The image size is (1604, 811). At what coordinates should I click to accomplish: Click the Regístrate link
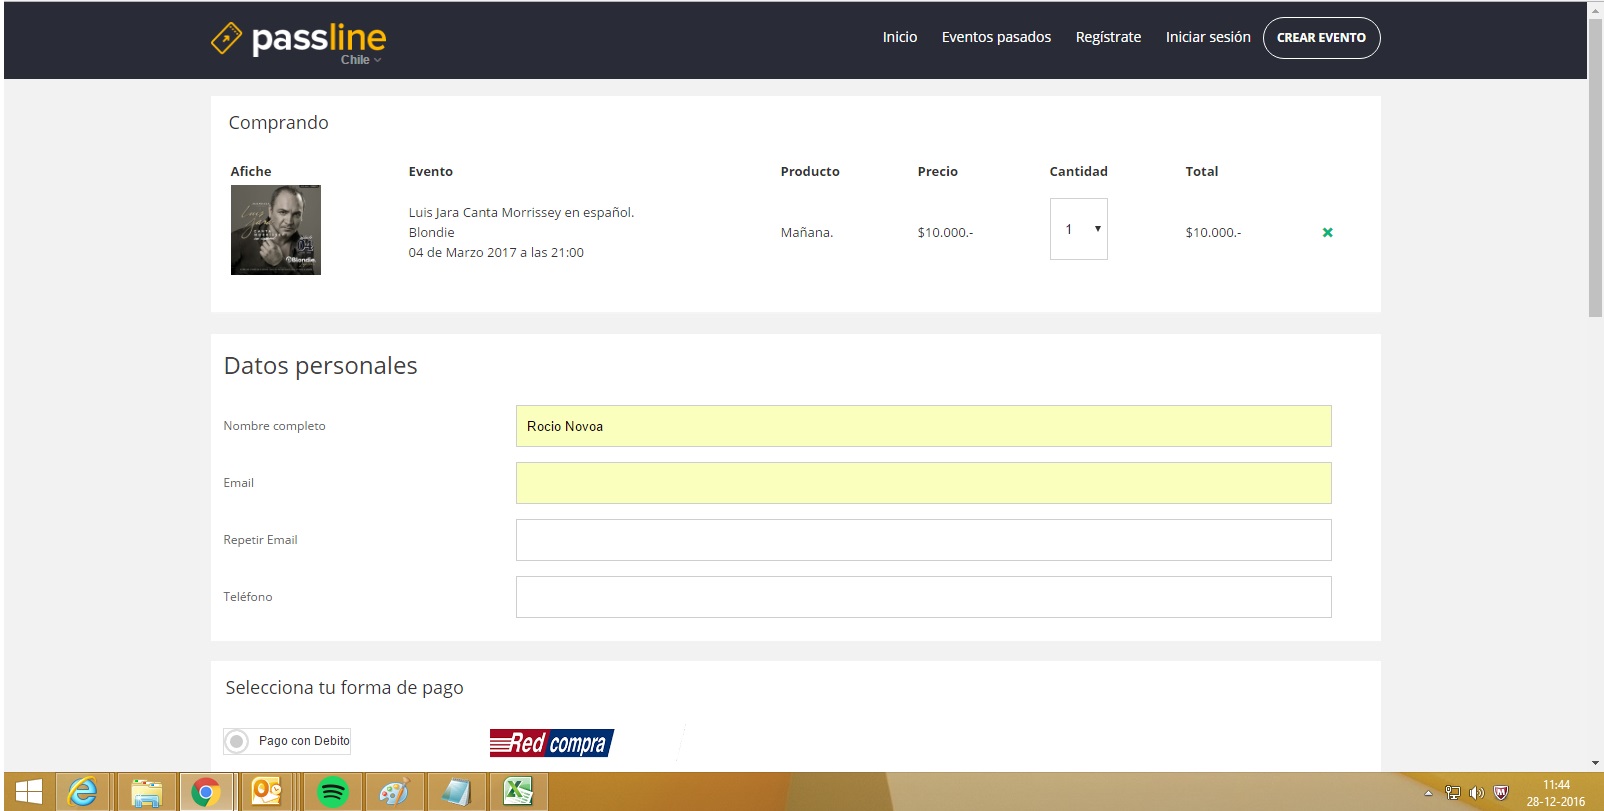1108,37
